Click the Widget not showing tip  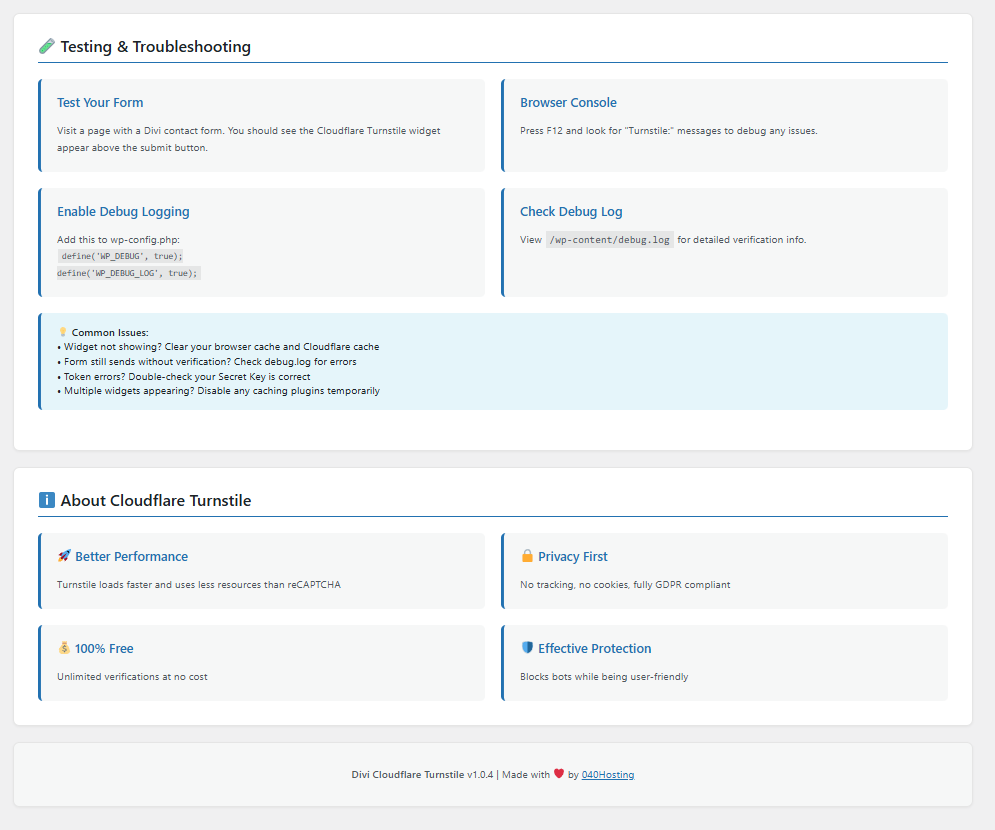click(x=218, y=347)
